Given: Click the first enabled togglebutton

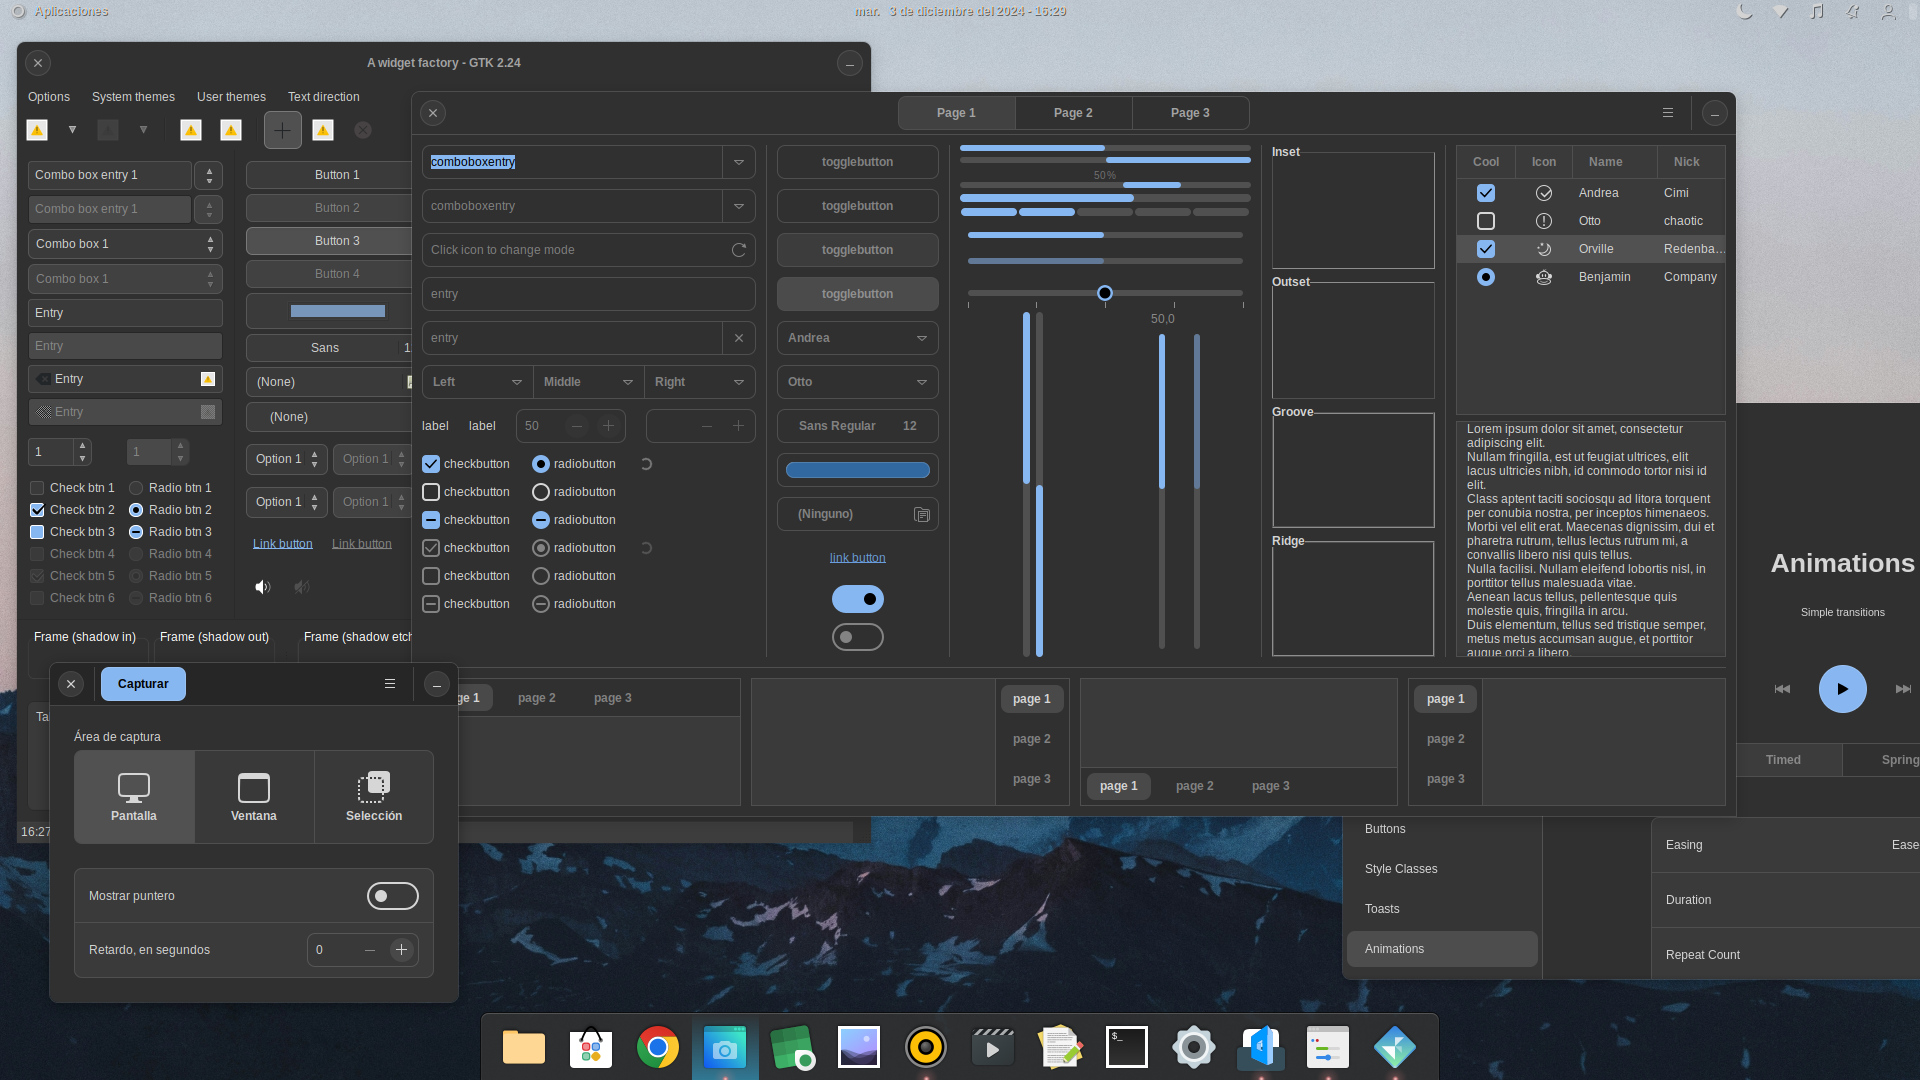Looking at the screenshot, I should [857, 162].
